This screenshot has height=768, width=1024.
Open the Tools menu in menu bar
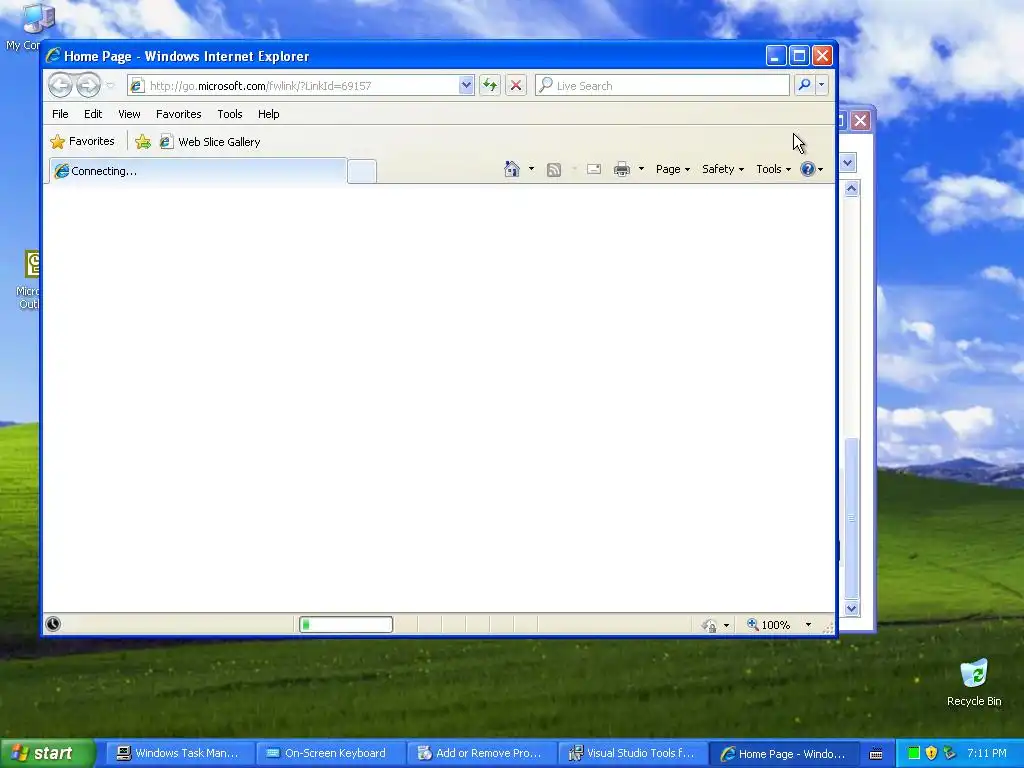tap(230, 114)
